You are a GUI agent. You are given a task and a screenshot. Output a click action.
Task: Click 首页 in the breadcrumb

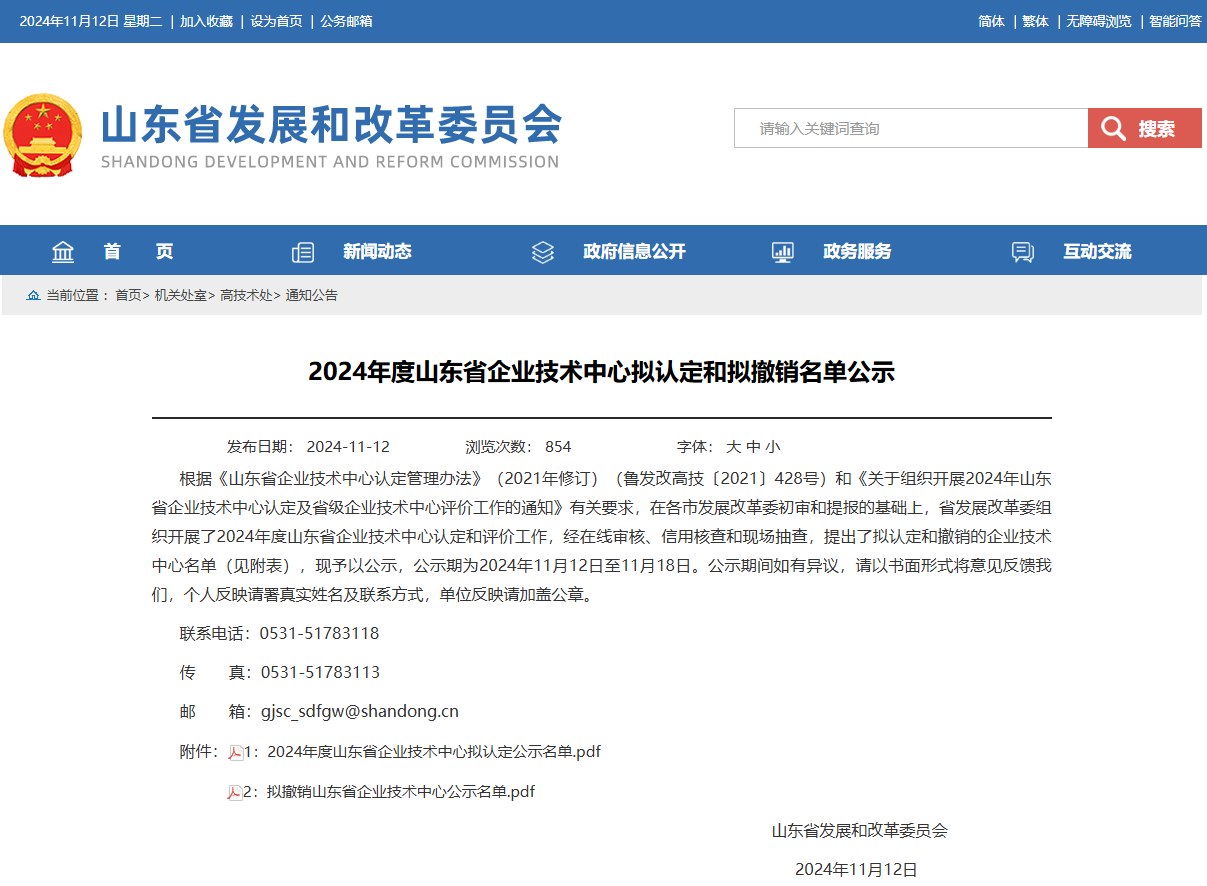(x=128, y=295)
